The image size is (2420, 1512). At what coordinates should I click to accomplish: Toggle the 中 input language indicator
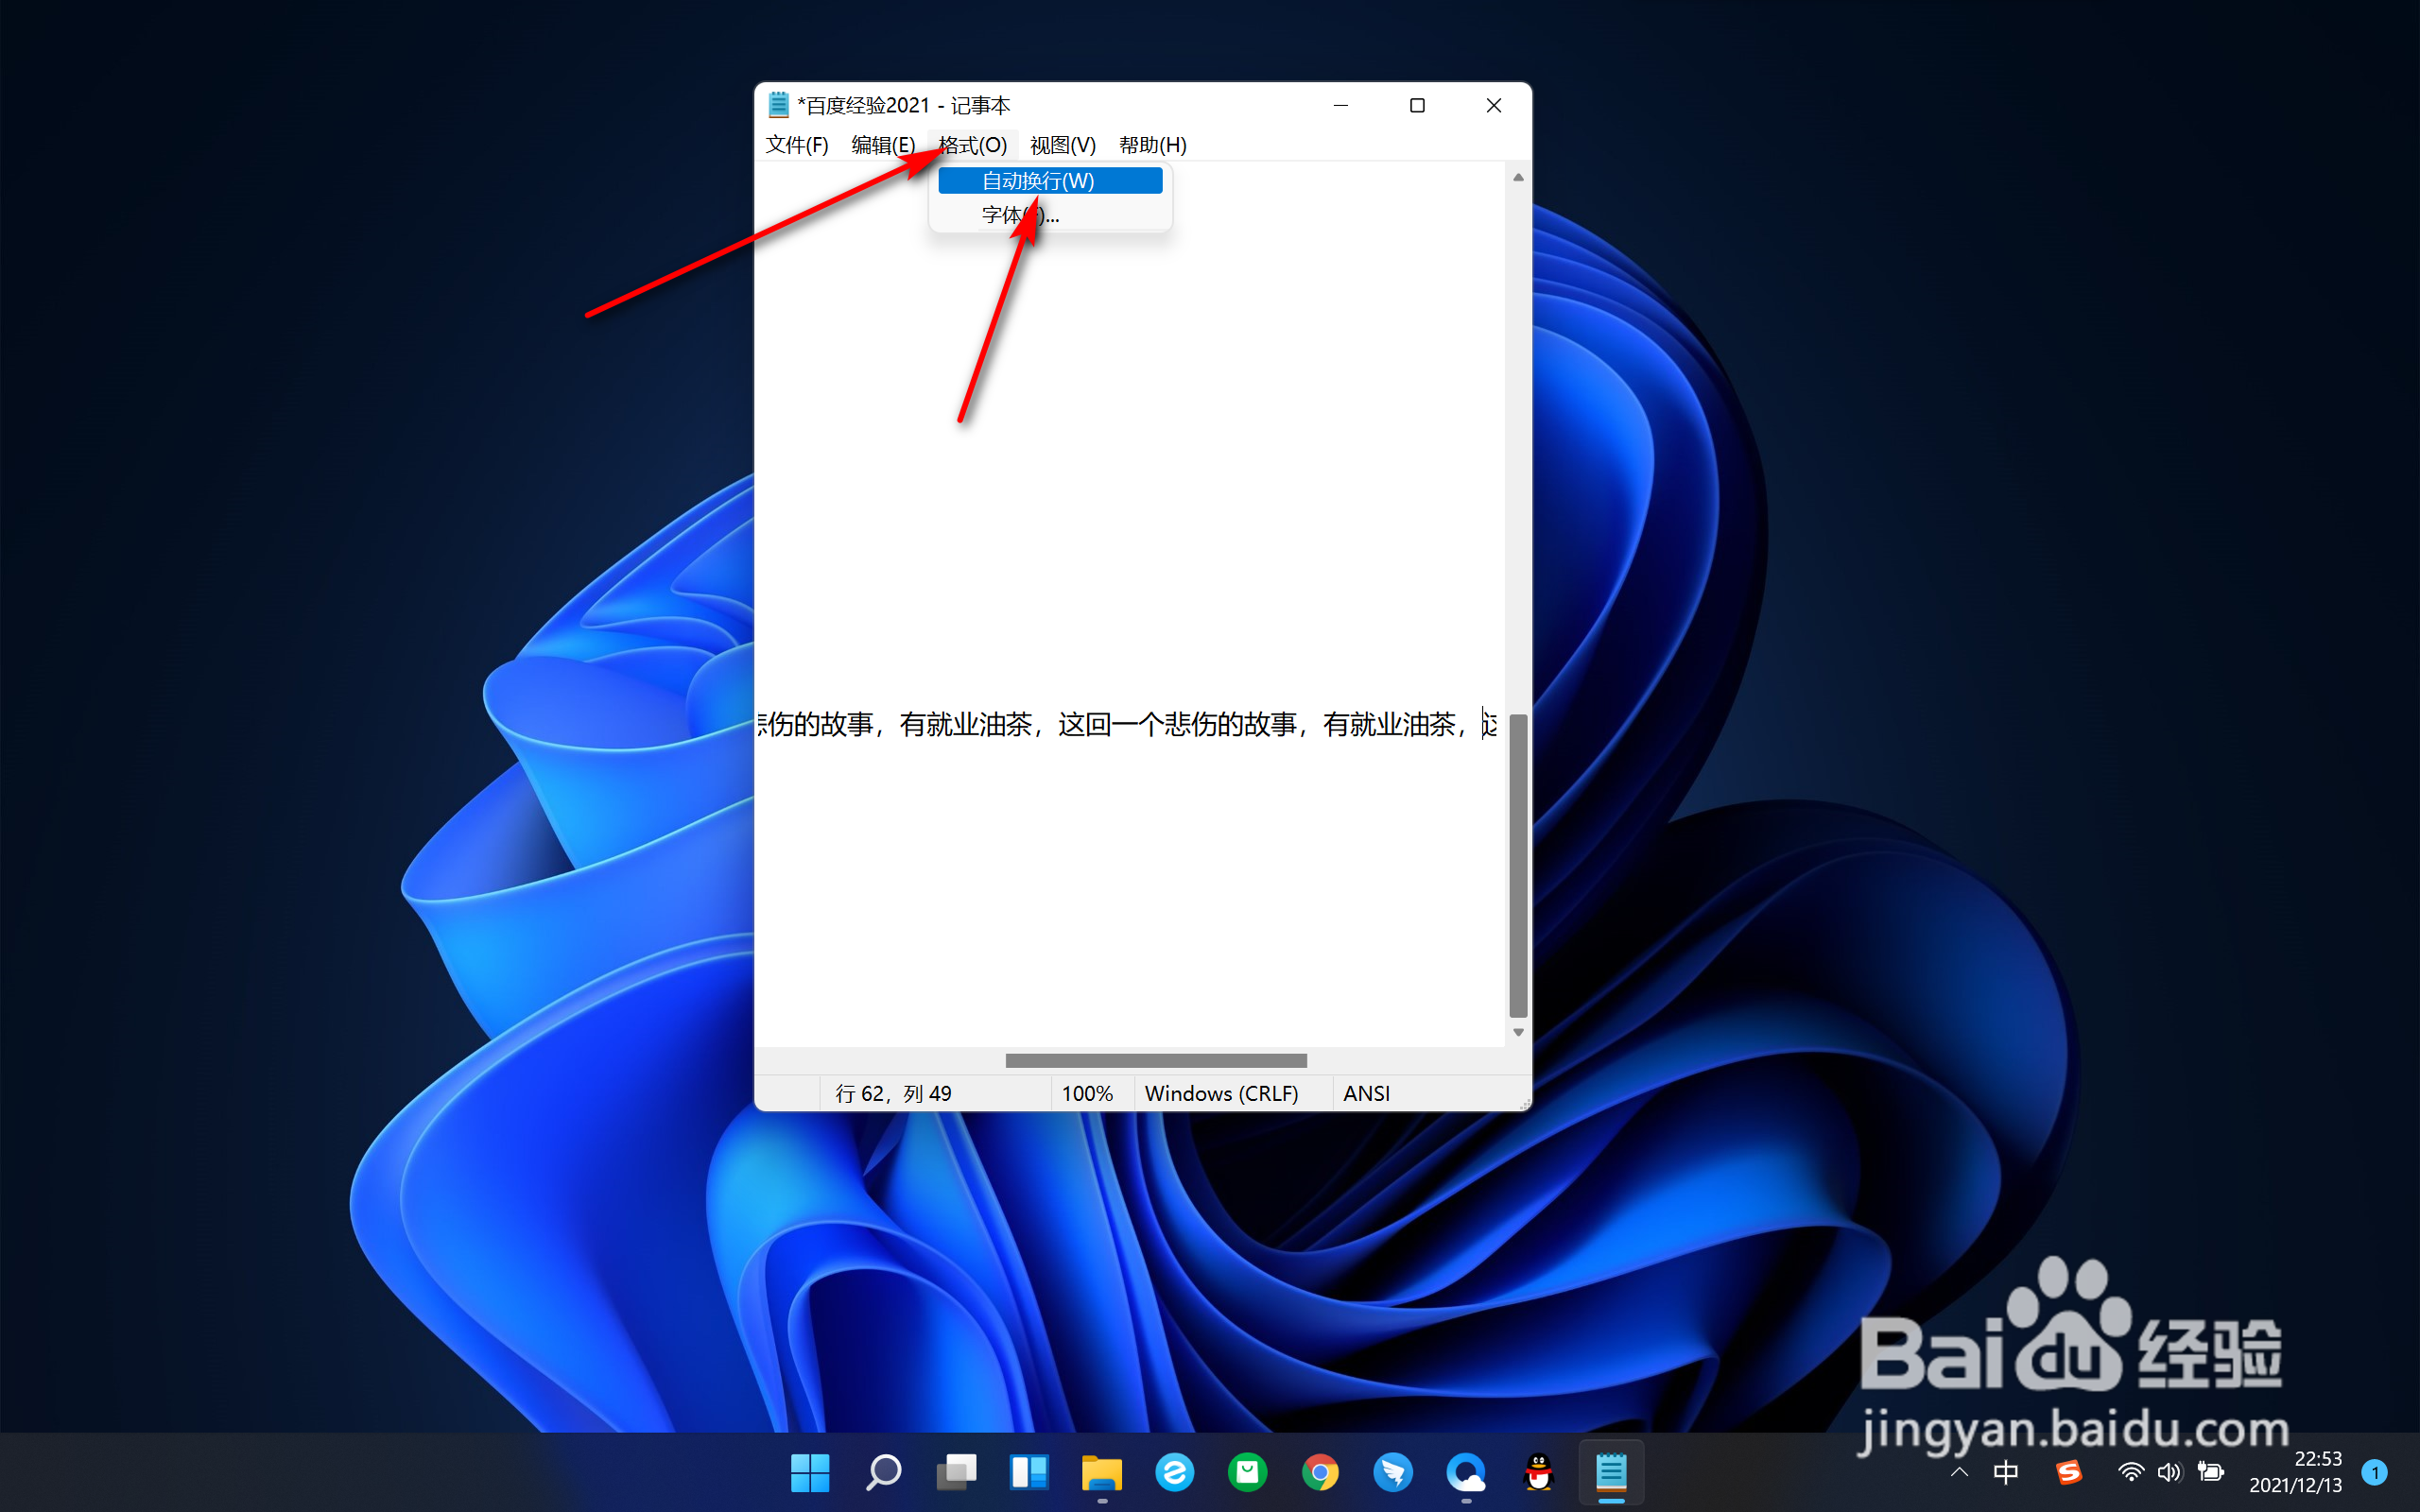point(2005,1472)
